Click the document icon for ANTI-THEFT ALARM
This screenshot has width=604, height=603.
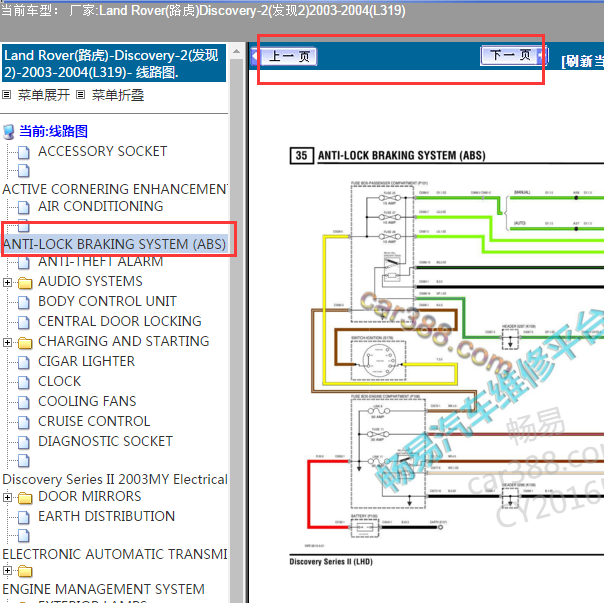(23, 262)
